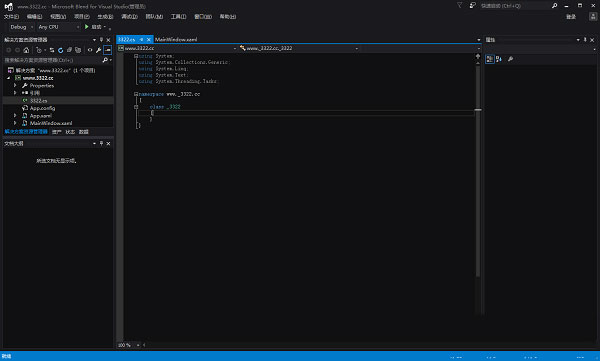
Task: Expand the MainWindow.xaml tree node
Action: (15, 123)
